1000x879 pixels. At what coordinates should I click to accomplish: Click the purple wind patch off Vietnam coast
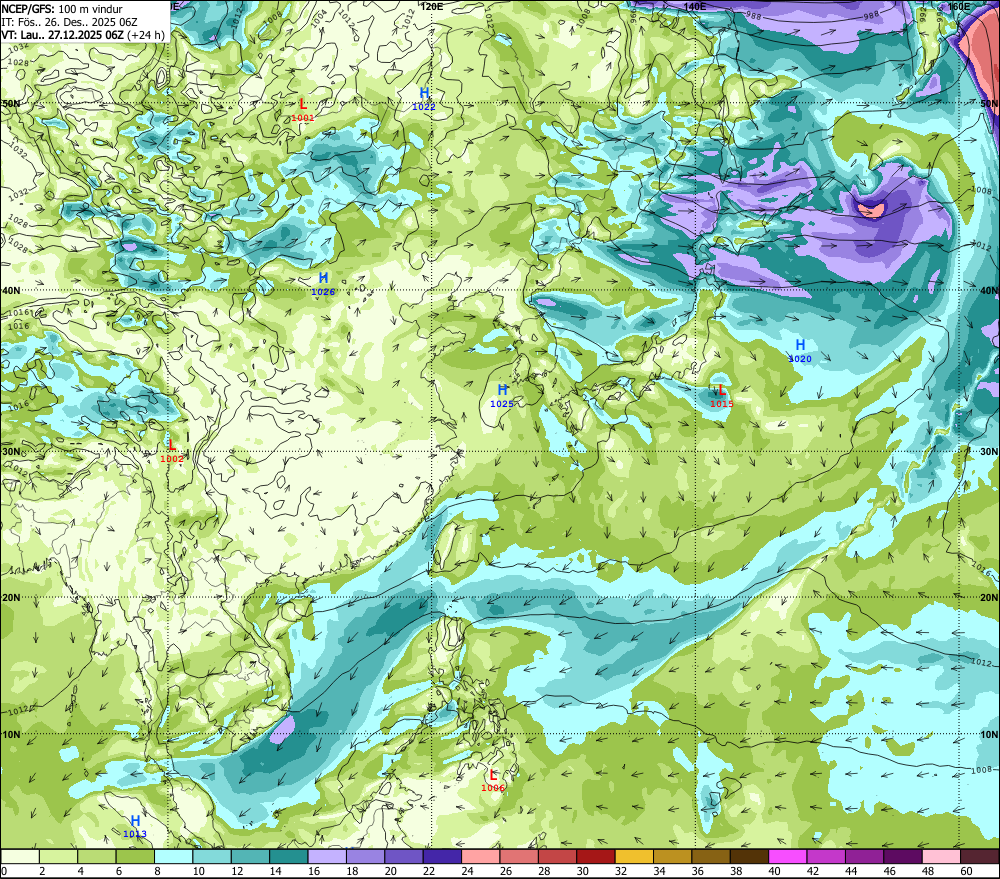click(x=283, y=728)
